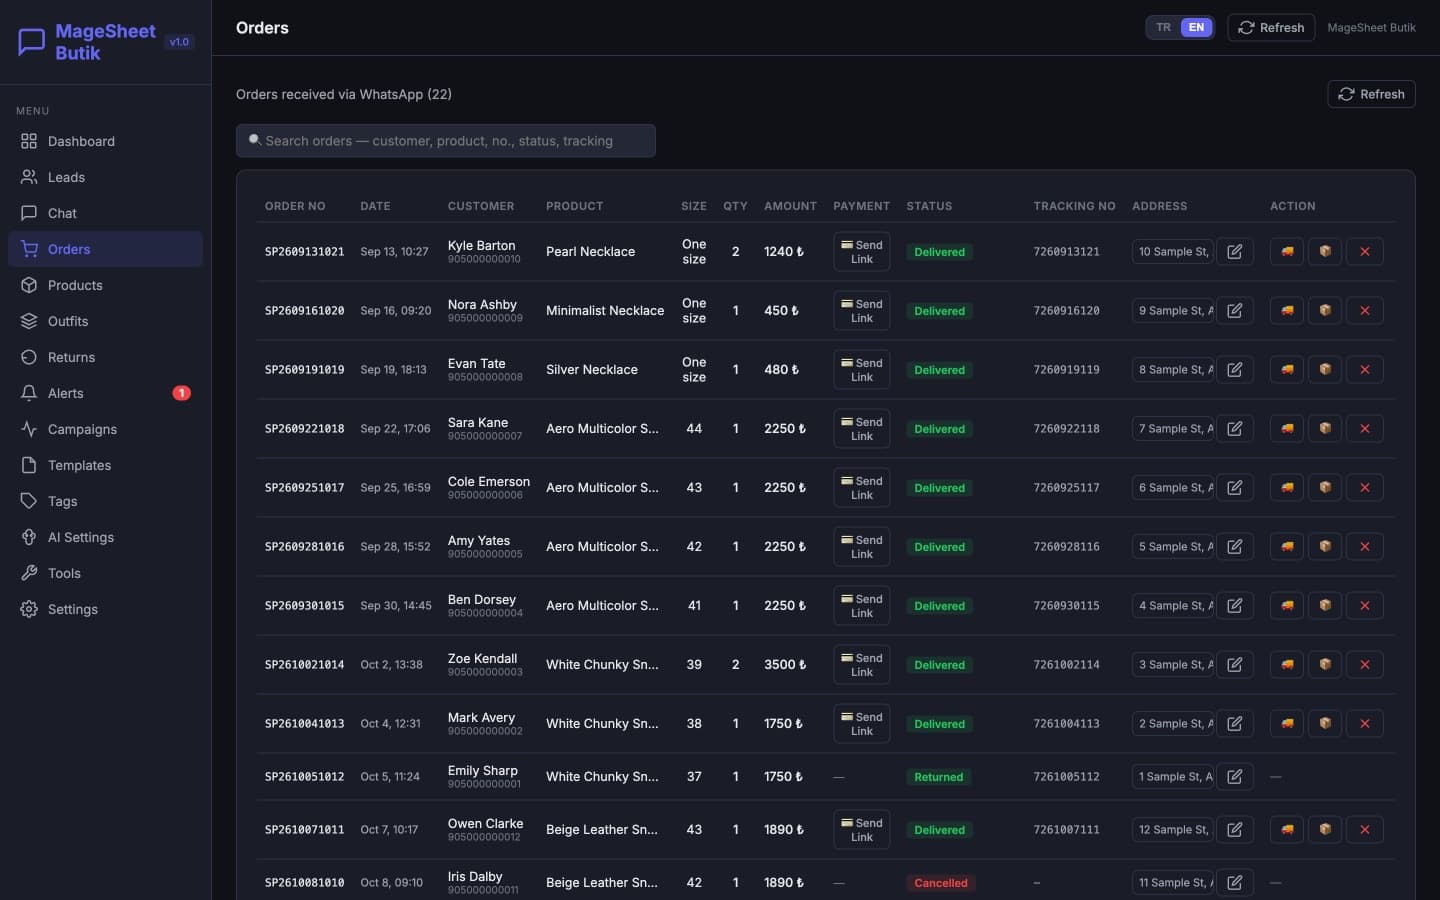Click order number SP2609221018
This screenshot has width=1440, height=900.
pos(304,429)
